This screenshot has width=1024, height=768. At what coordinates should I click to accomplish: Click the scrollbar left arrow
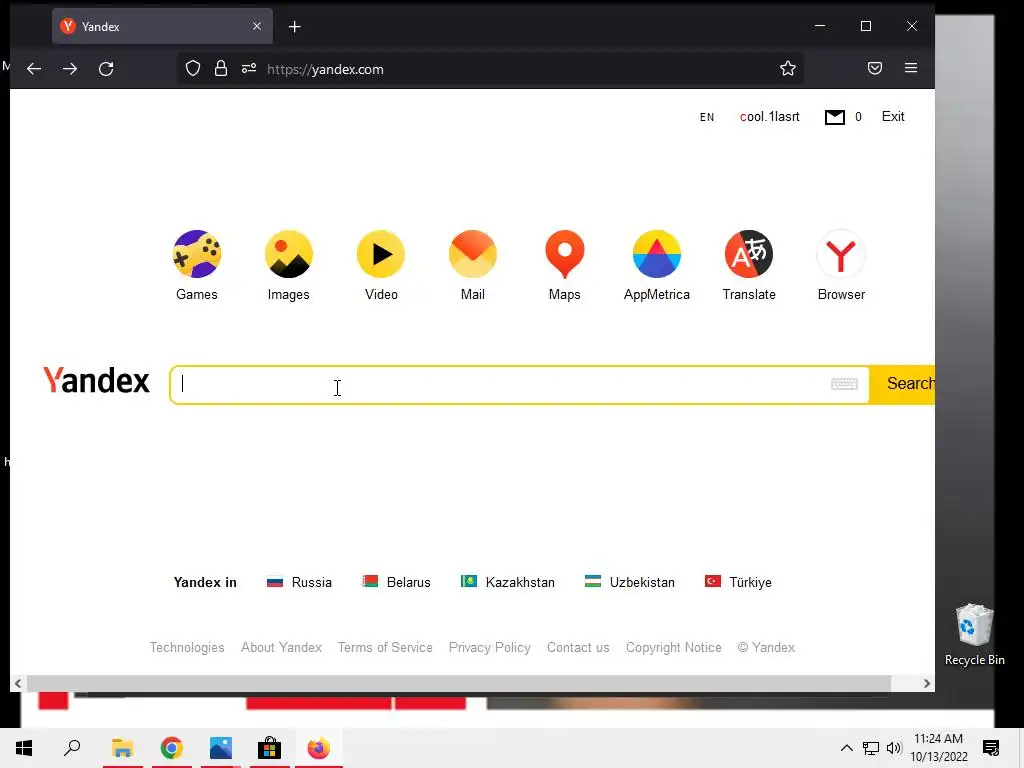18,683
